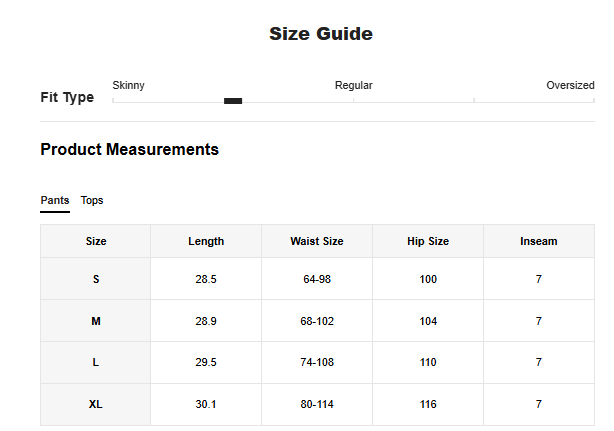
Task: Click the black Fit Type slider marker
Action: pos(233,101)
